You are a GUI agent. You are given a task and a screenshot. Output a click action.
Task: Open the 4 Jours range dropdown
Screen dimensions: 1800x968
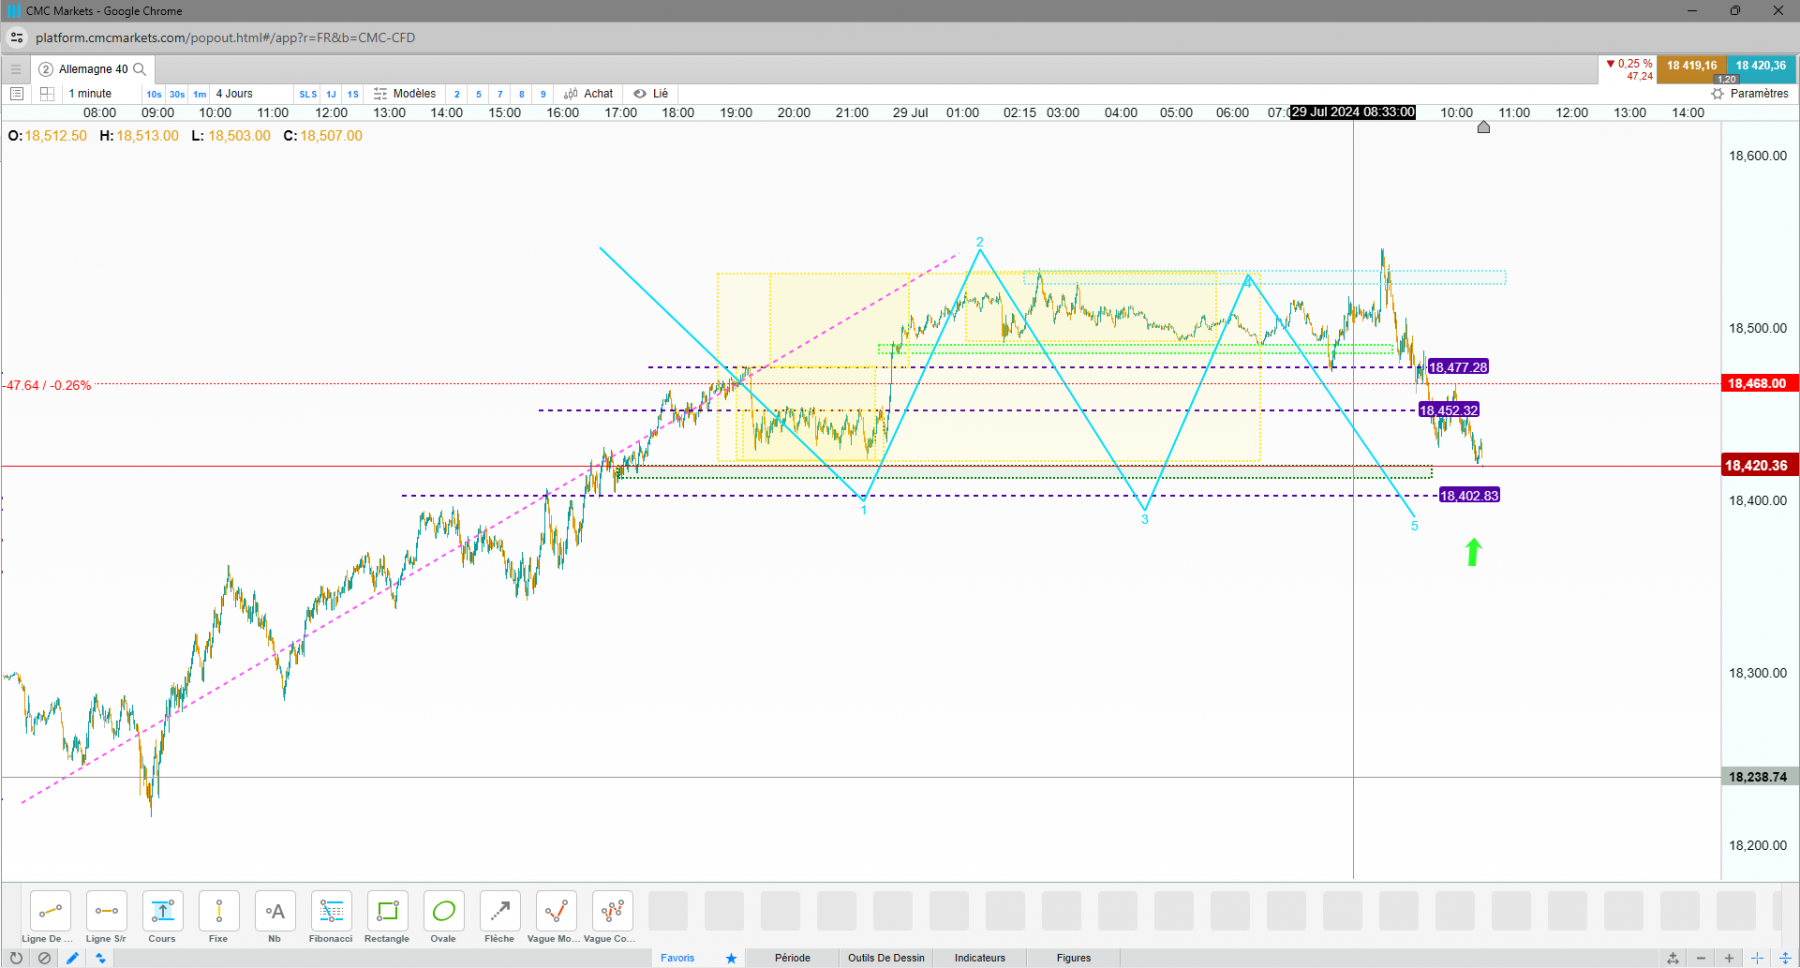click(x=252, y=94)
